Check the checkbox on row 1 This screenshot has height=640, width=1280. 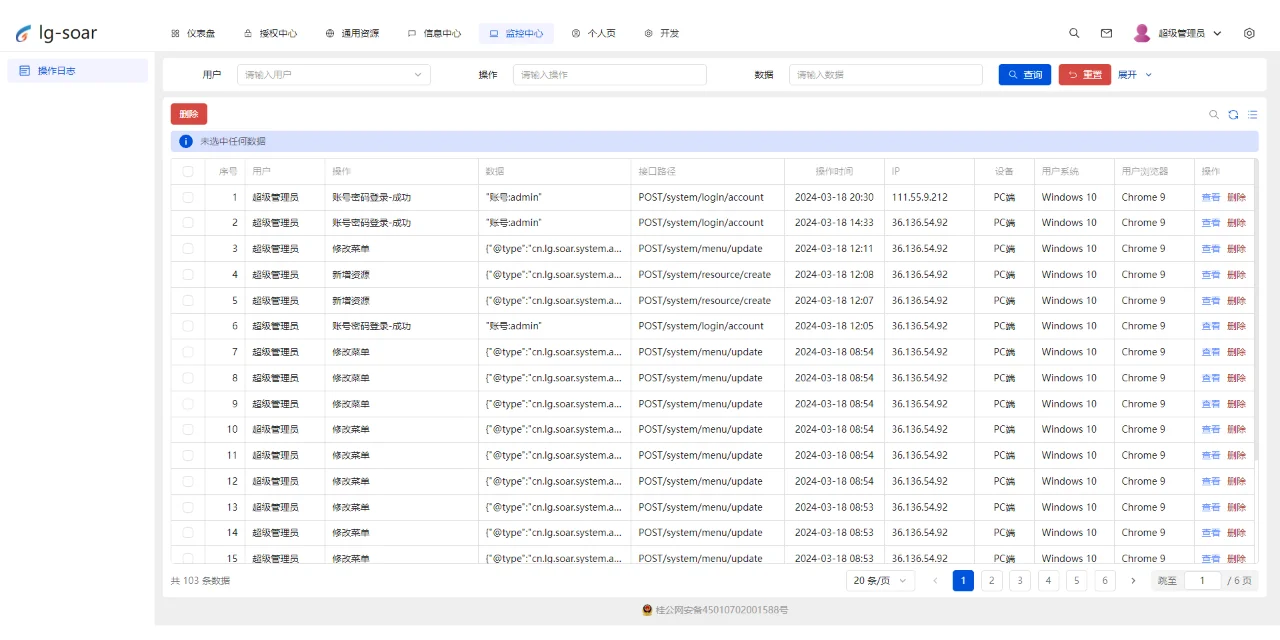click(x=187, y=197)
